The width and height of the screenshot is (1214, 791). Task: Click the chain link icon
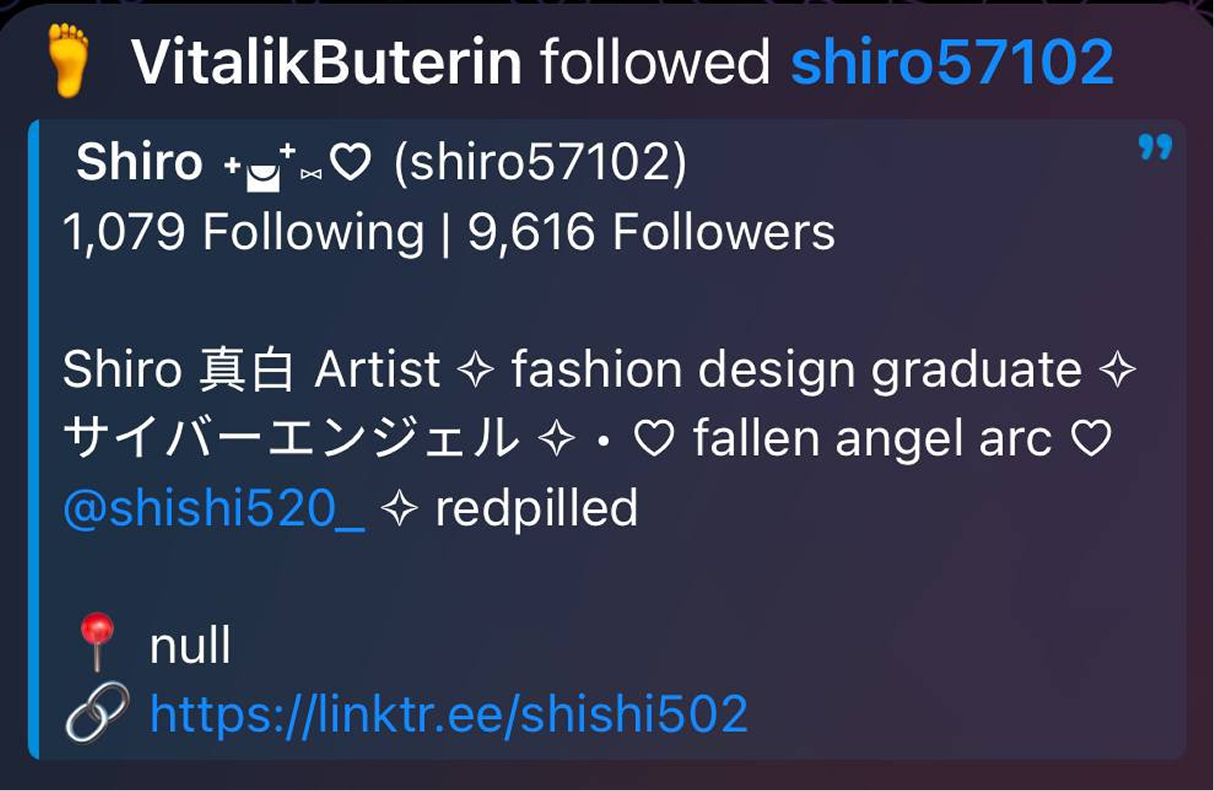pos(97,711)
